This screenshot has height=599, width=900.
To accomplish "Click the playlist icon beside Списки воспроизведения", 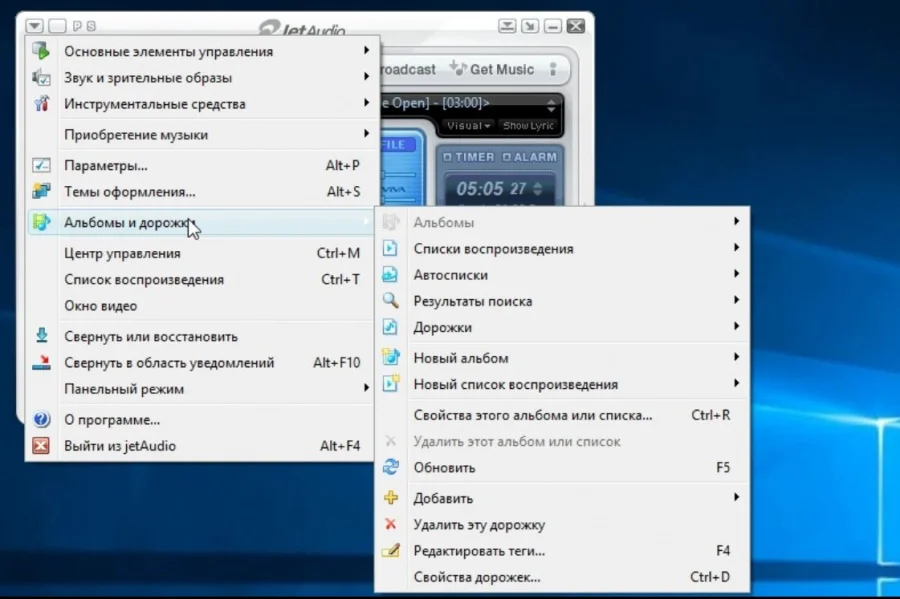I will click(390, 248).
